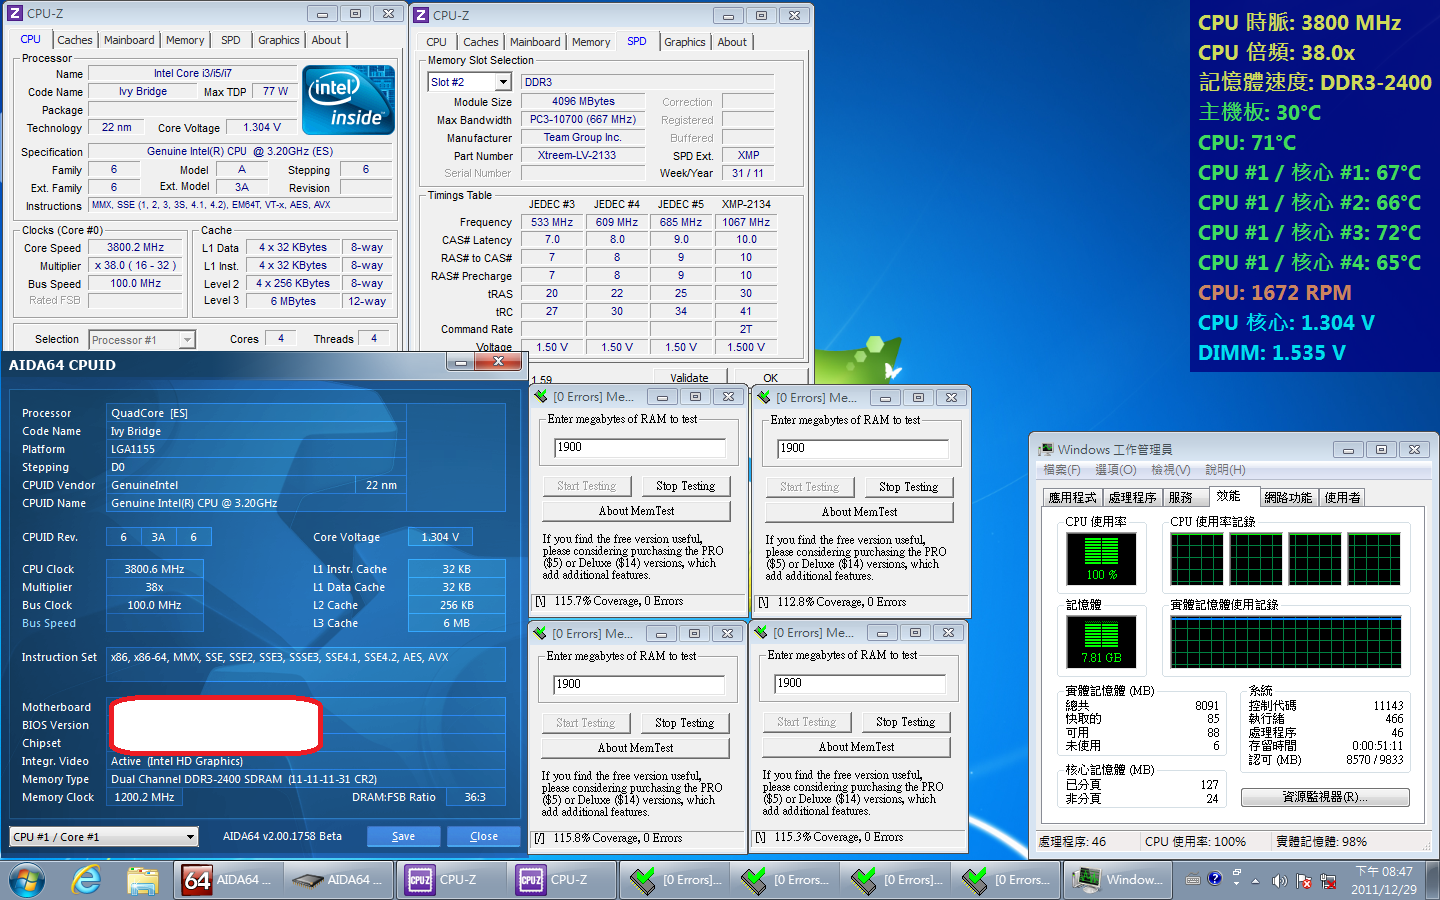
Task: Open Memory tab in right CPU-Z window
Action: [591, 42]
